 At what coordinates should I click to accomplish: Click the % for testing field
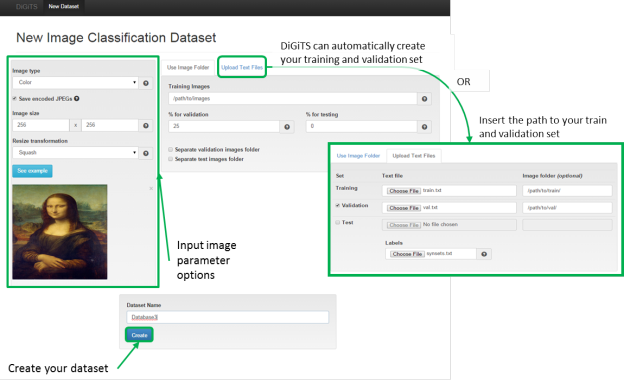tap(361, 126)
